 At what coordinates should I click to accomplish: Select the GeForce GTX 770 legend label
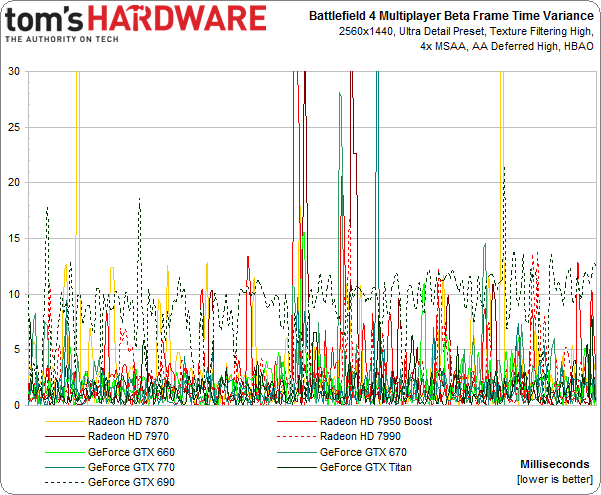(x=131, y=467)
